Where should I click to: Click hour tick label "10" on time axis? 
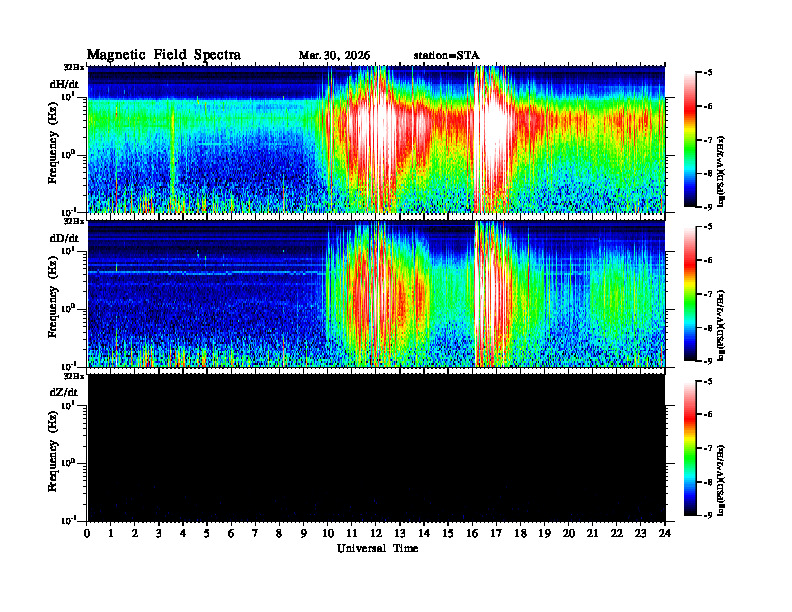point(328,534)
